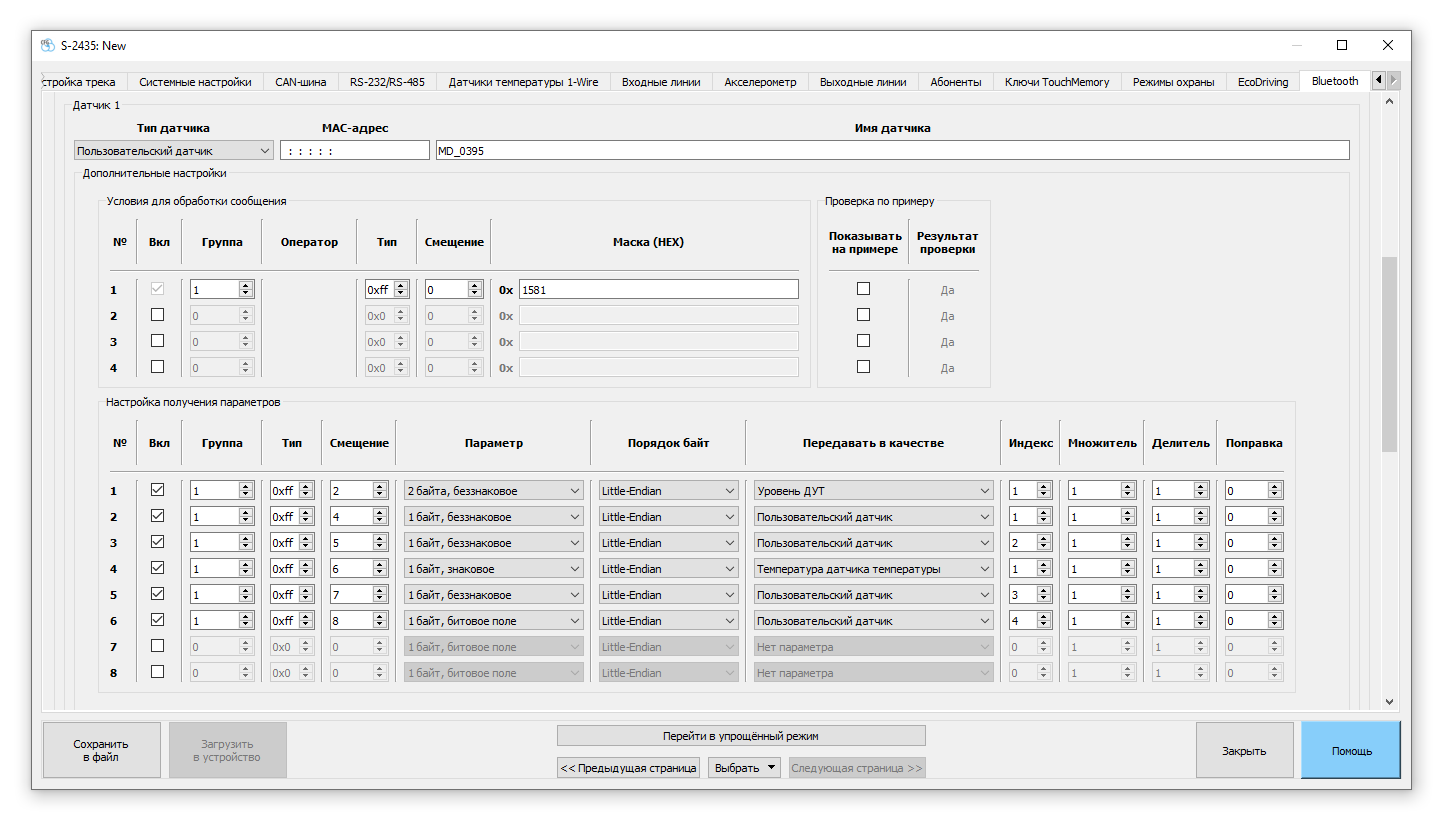Viewport: 1440px width, 817px height.
Task: Click Сохранить в файл button
Action: [x=101, y=750]
